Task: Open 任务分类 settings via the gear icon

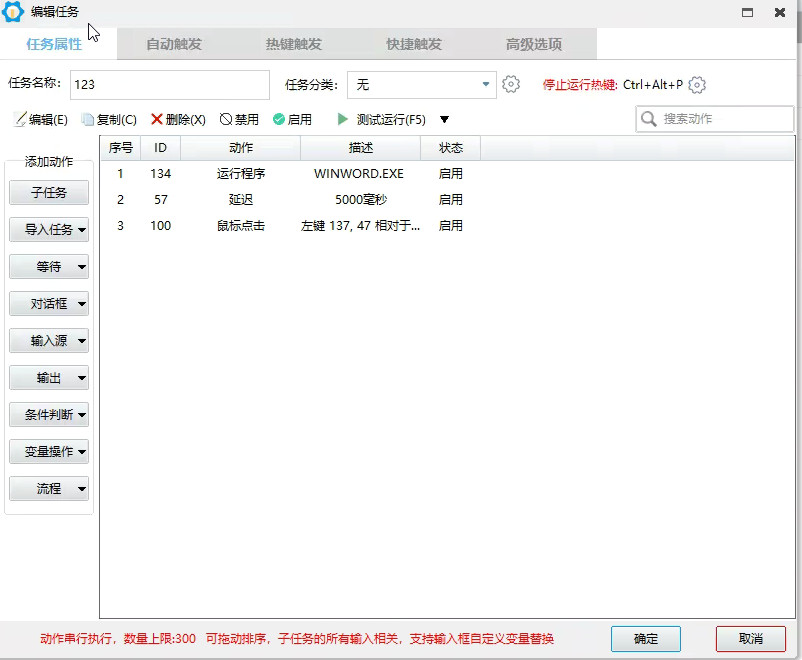Action: 511,85
